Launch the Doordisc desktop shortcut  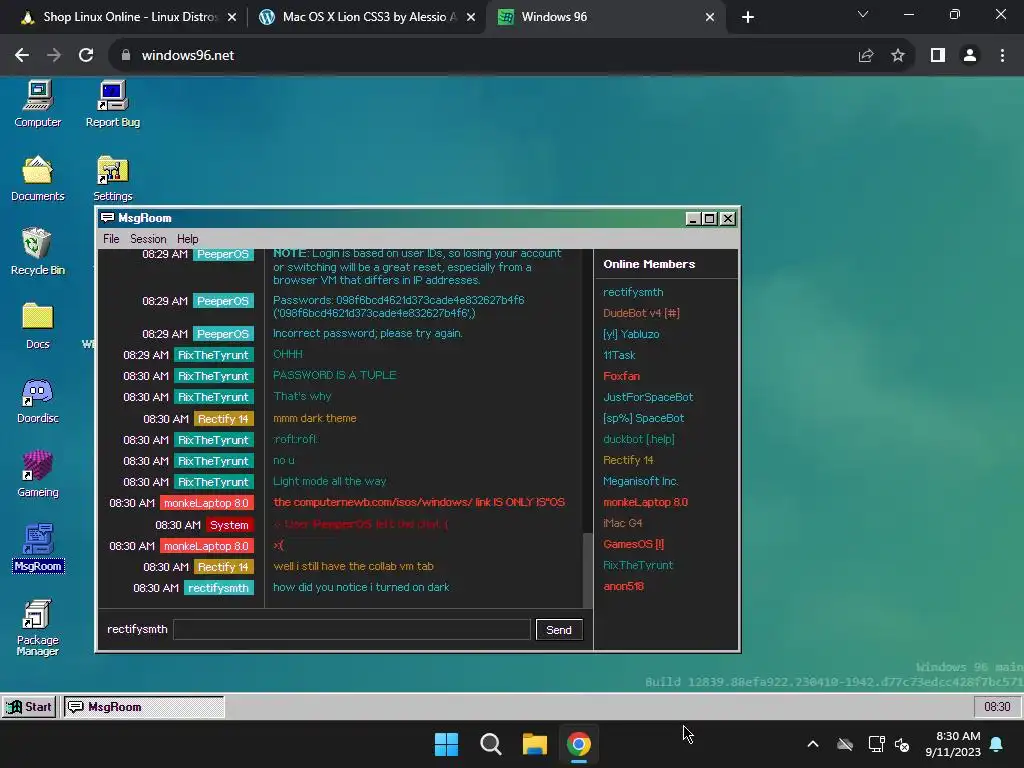point(37,401)
